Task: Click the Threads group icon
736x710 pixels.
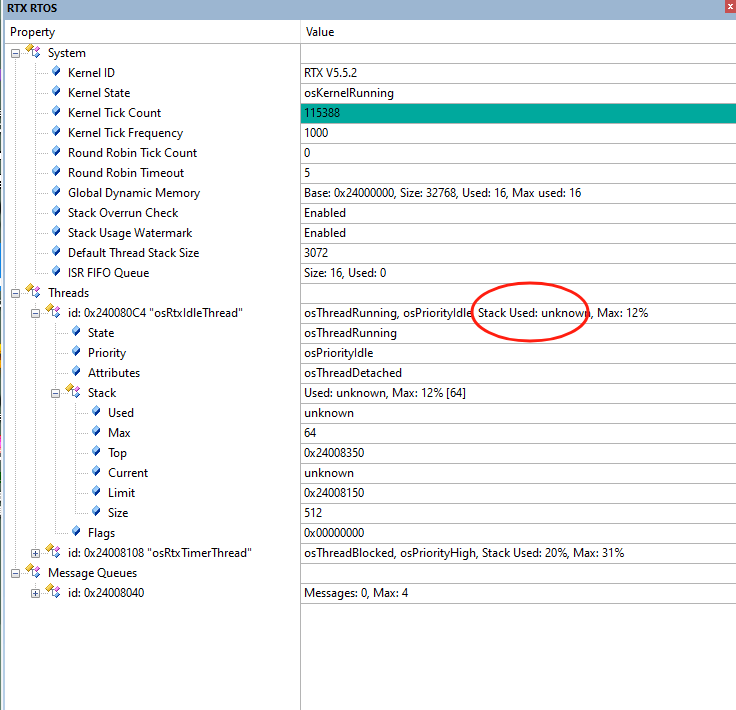Action: [x=33, y=291]
